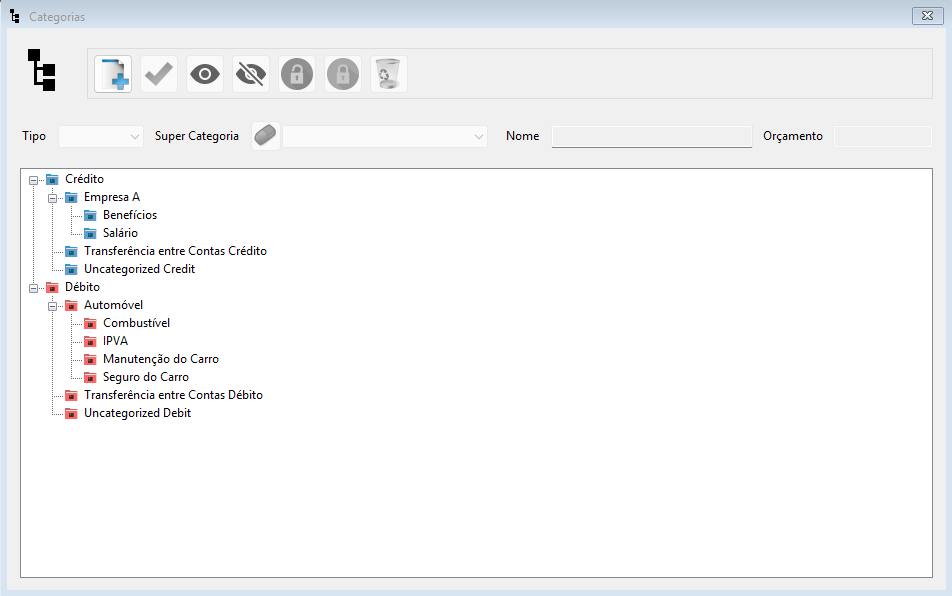Click the eraser icon beside Super Categoria

coord(265,136)
